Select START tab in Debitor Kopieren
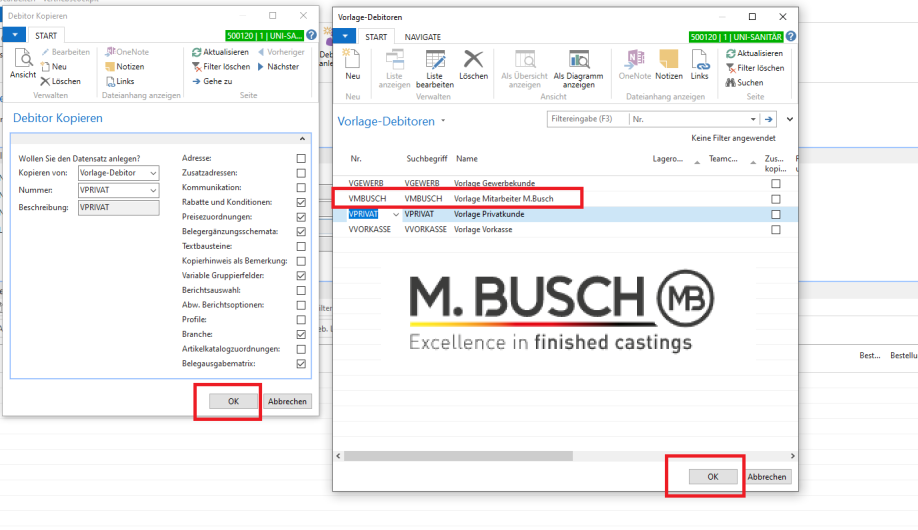The image size is (918, 530). [46, 36]
